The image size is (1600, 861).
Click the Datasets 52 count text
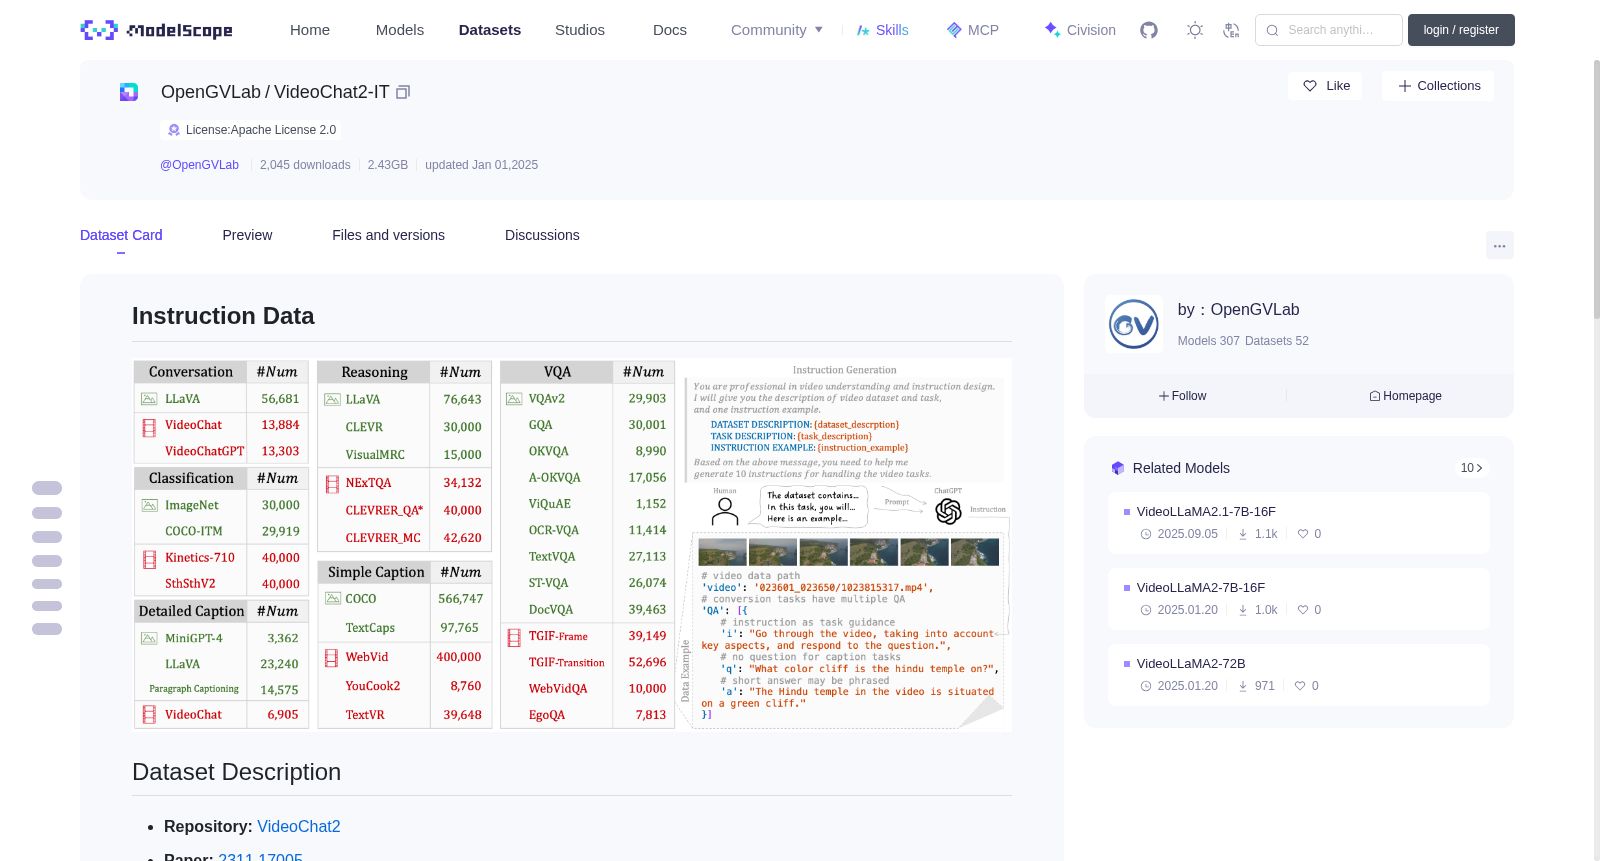click(x=1276, y=341)
